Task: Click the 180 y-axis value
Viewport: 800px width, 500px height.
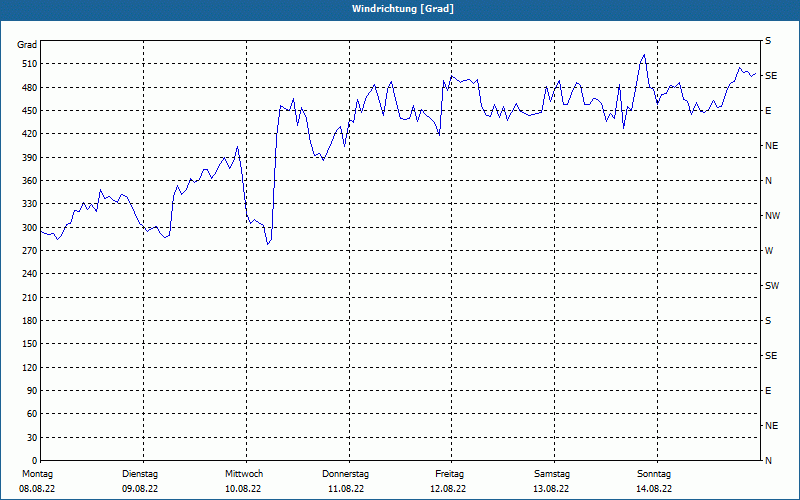Action: coord(29,321)
